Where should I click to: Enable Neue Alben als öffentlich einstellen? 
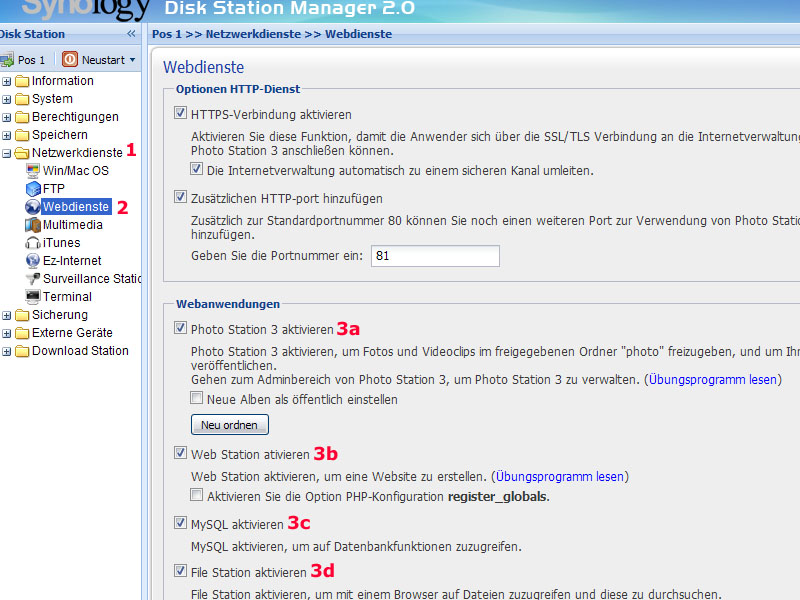click(197, 399)
